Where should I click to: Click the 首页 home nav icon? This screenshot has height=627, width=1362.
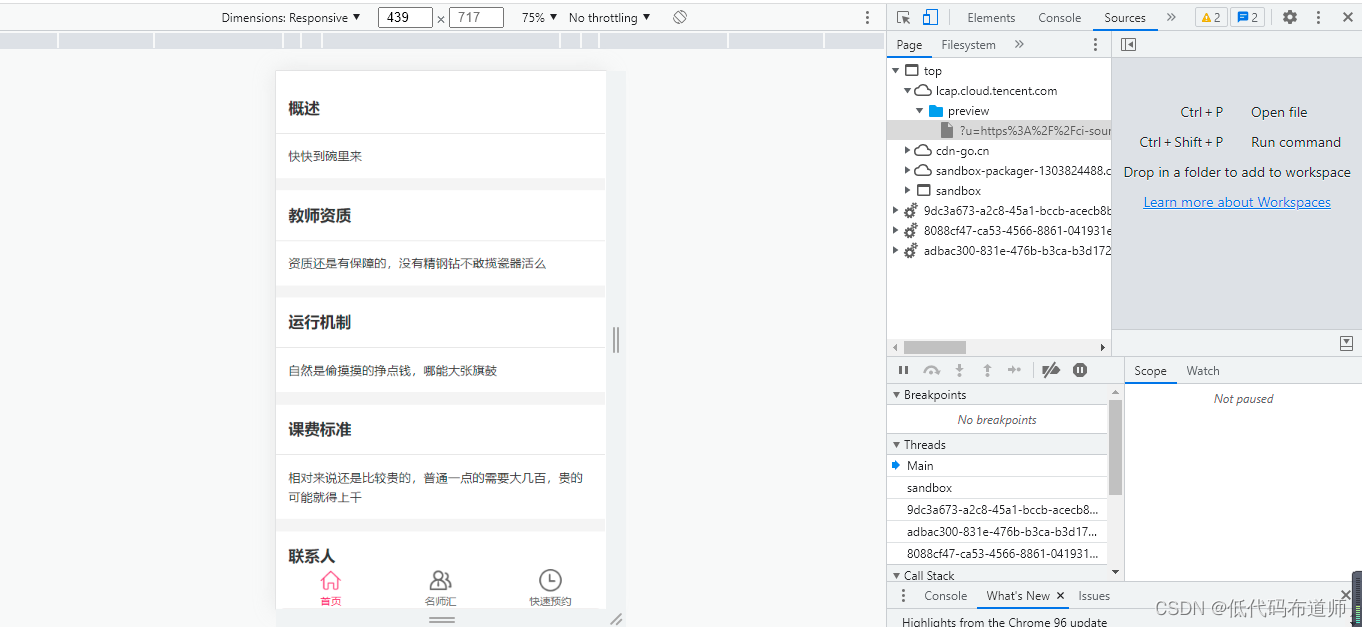coord(330,580)
